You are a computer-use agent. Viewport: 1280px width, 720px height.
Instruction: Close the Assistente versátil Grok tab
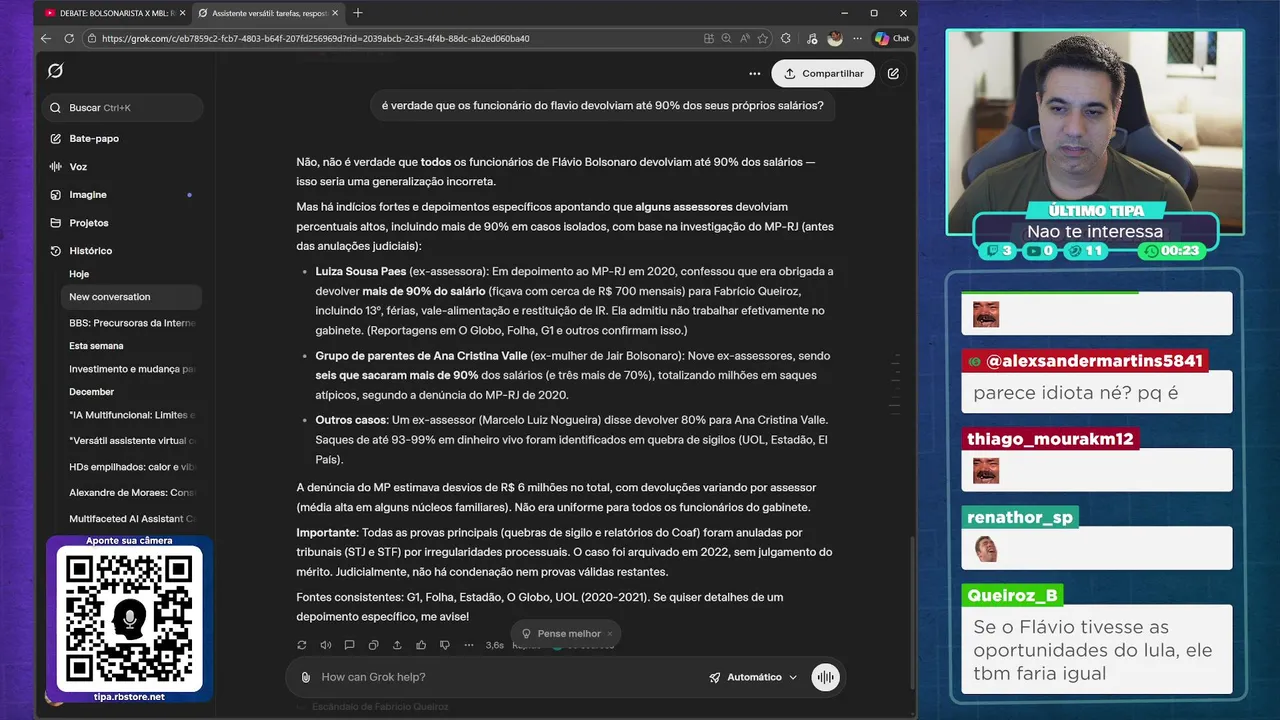(x=335, y=13)
